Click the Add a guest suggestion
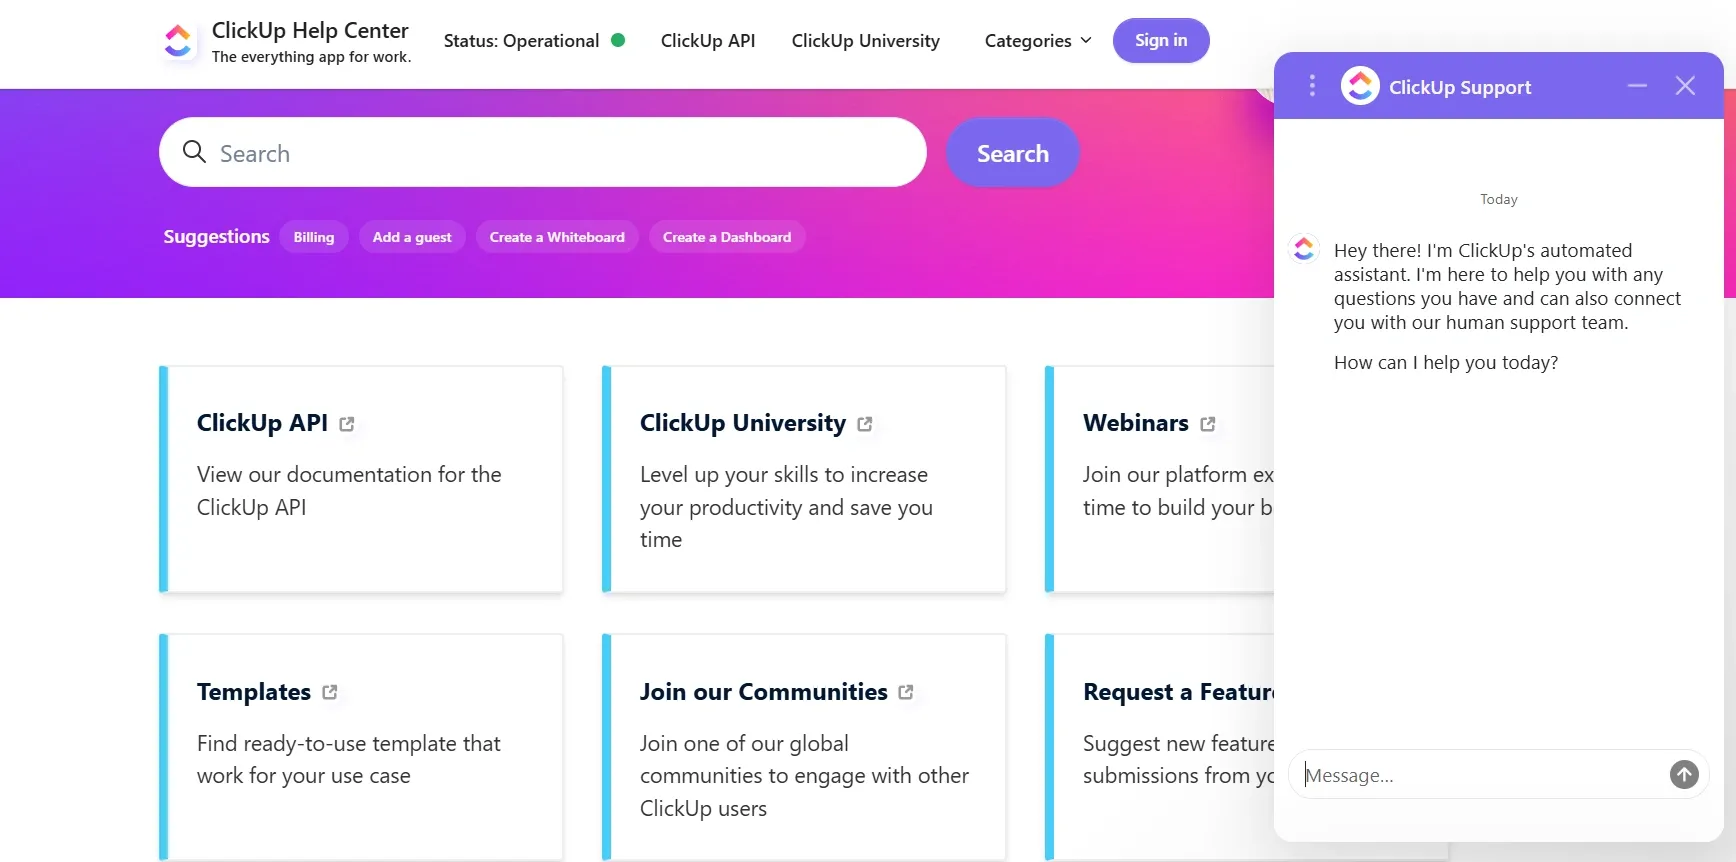 pos(411,236)
